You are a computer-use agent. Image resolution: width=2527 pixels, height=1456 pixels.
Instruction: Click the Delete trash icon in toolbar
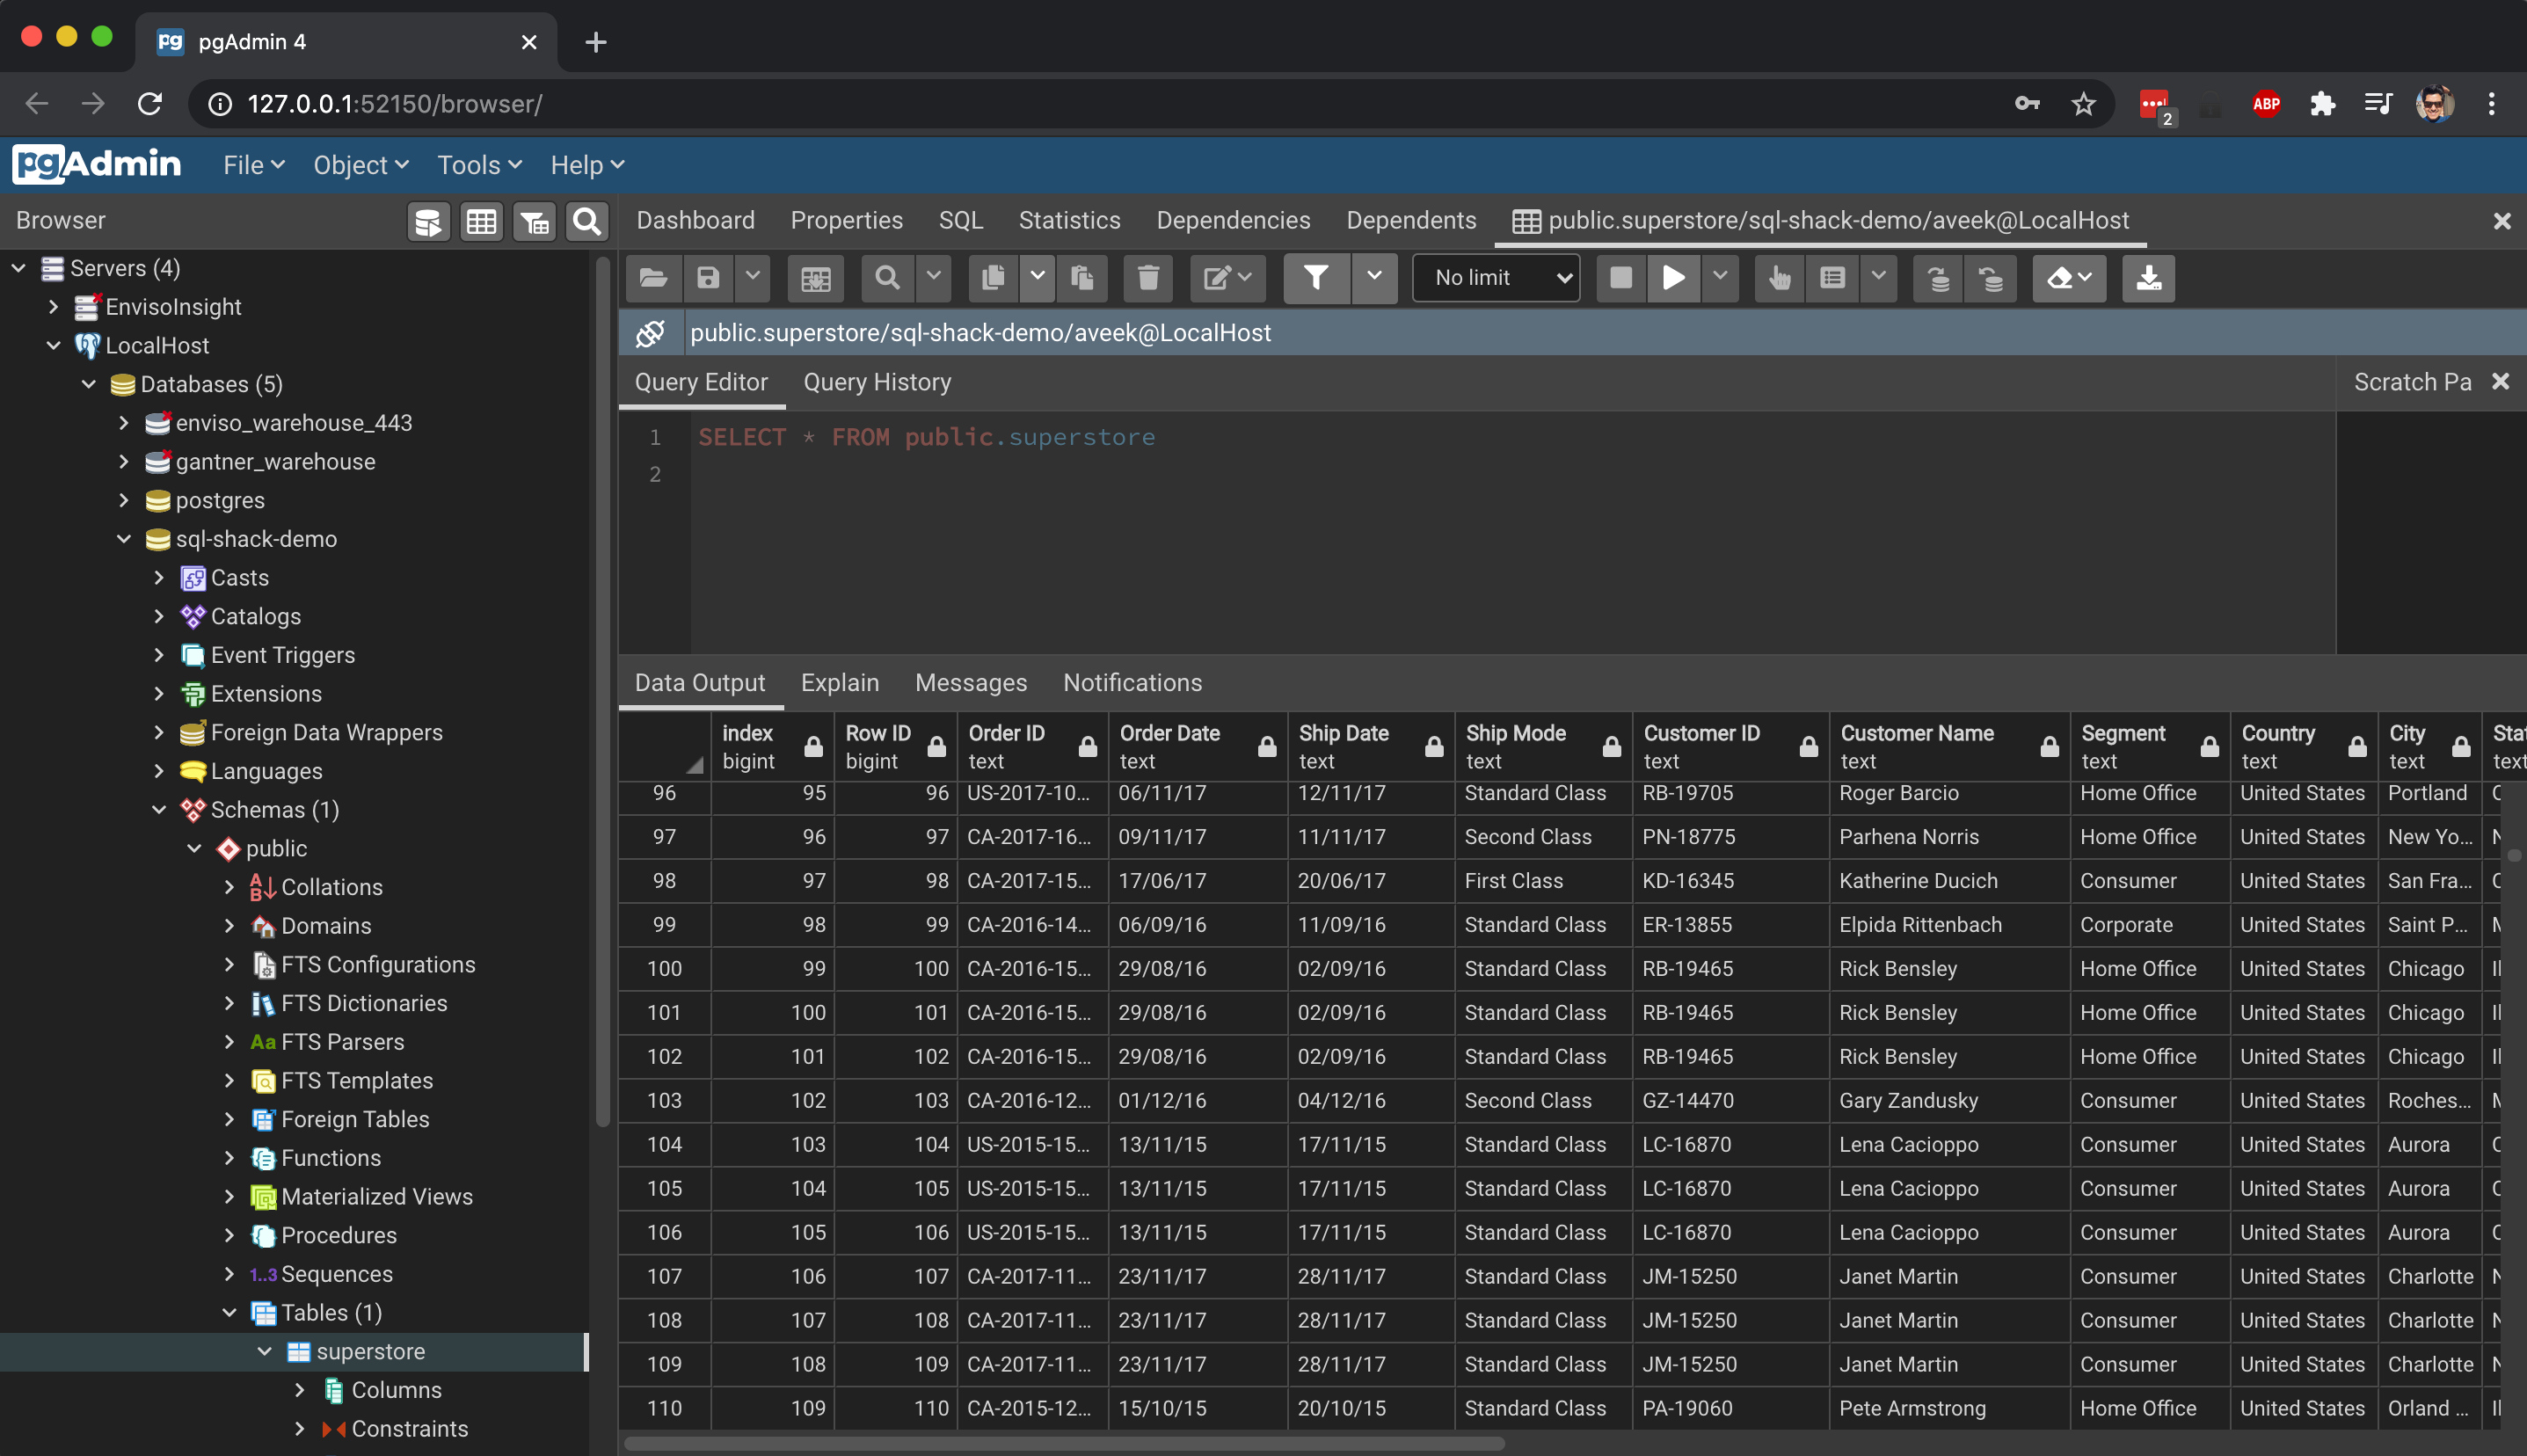coord(1147,278)
